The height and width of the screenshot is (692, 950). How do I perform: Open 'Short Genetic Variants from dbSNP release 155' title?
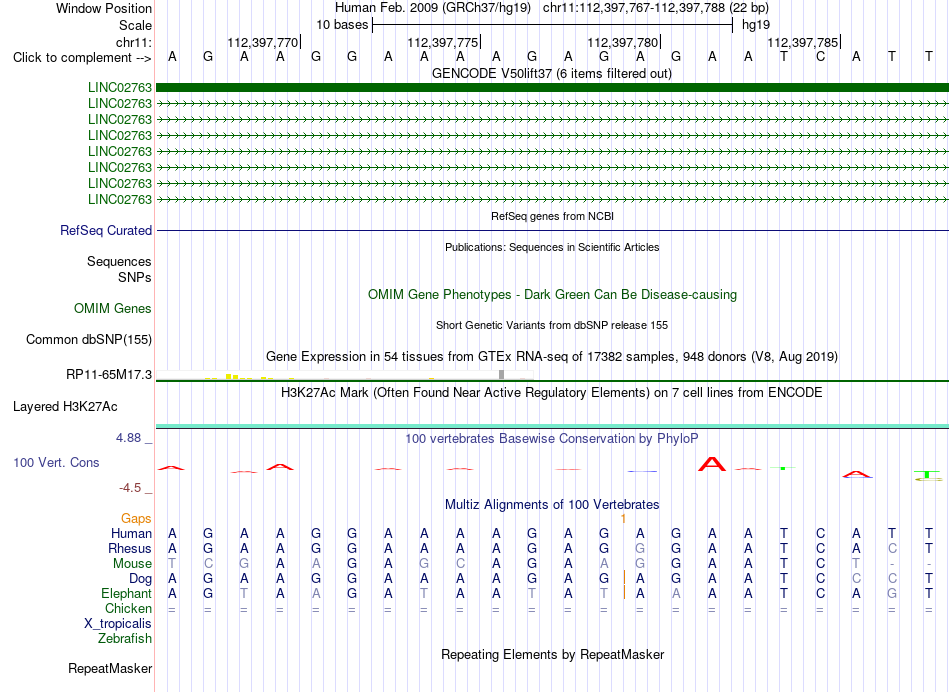tap(552, 325)
